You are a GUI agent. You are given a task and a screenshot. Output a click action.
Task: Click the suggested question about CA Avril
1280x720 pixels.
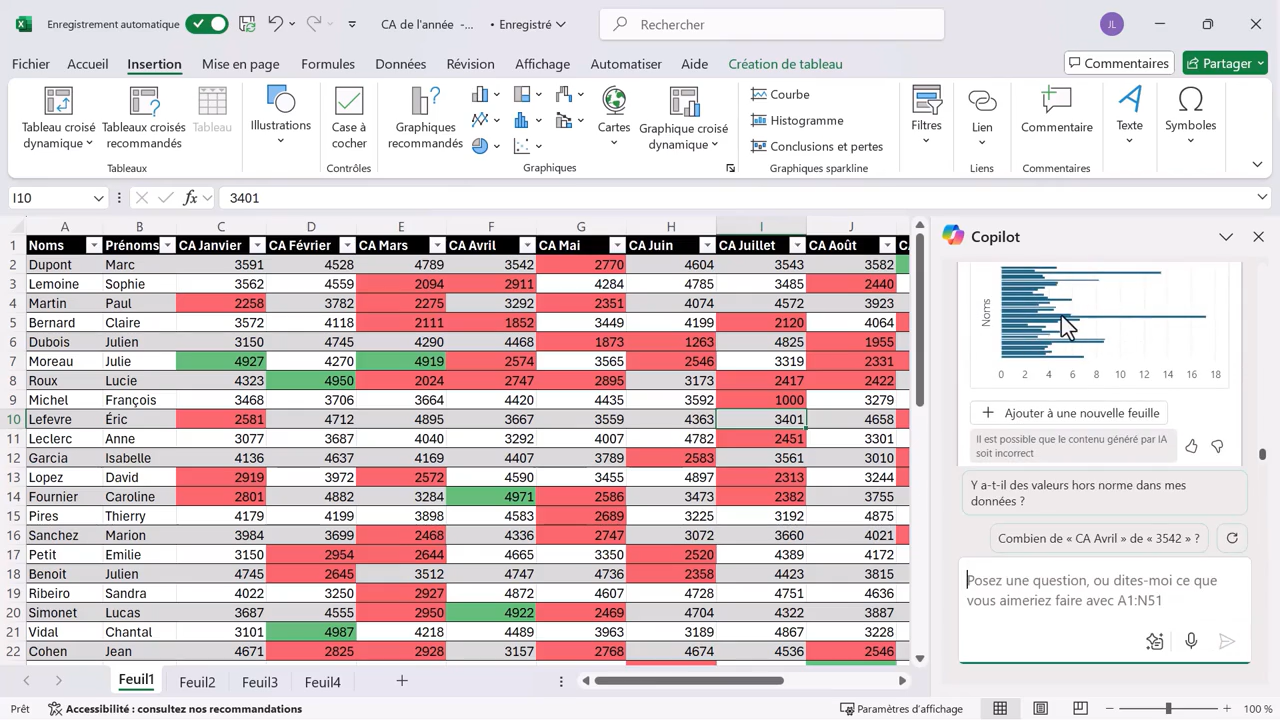[1098, 538]
